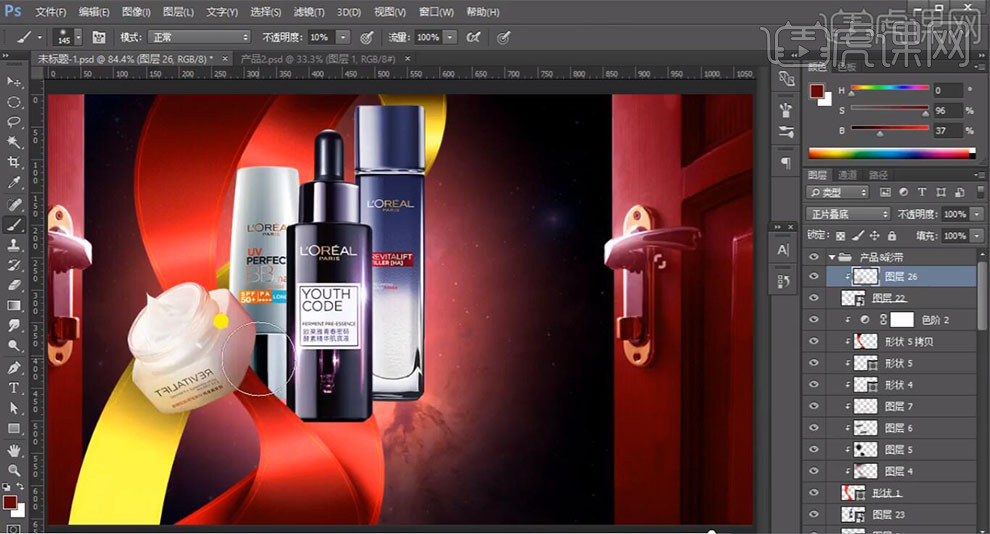The image size is (990, 534).
Task: Collapse the 产品&彩带 layer group
Action: tap(832, 257)
